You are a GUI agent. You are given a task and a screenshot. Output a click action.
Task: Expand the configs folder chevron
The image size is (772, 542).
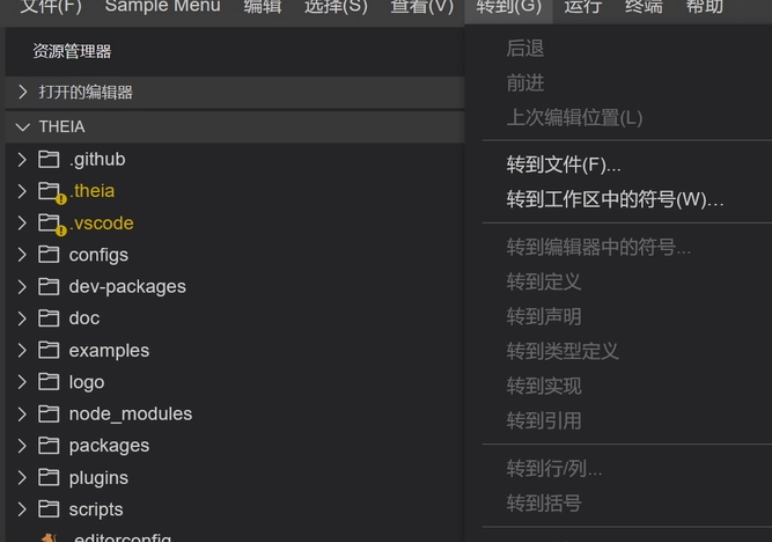22,255
